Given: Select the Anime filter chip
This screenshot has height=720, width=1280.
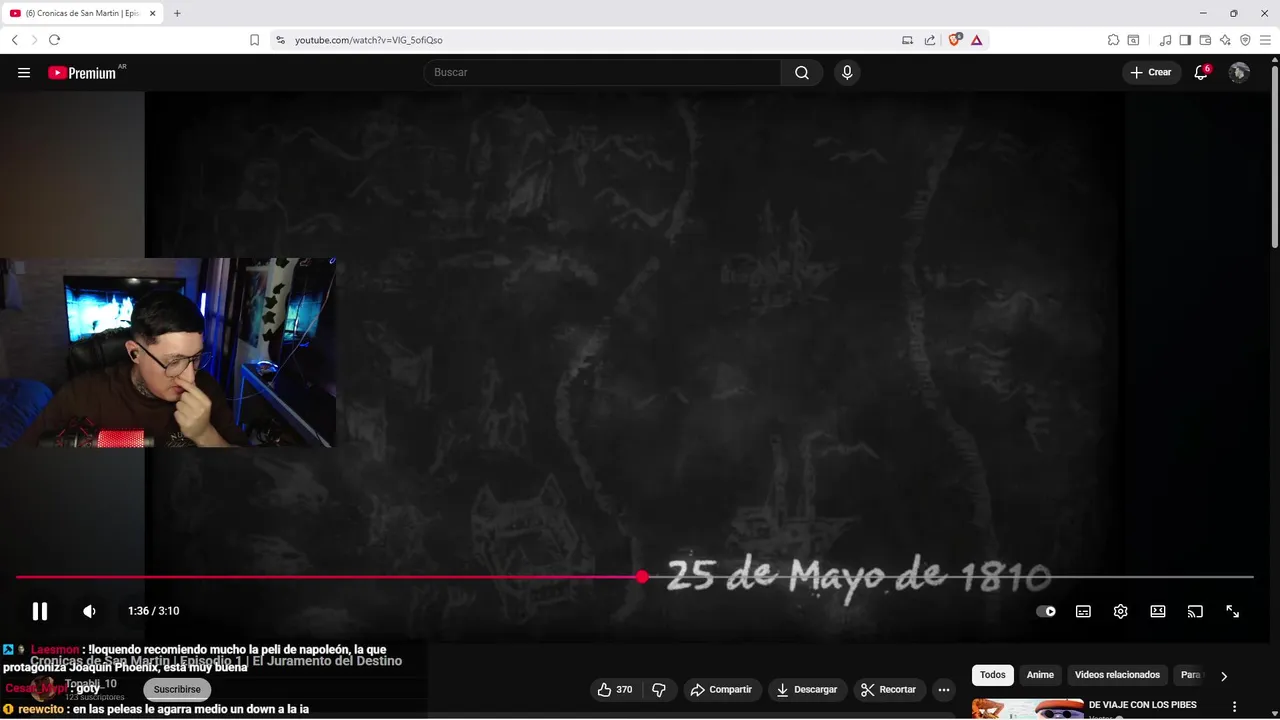Looking at the screenshot, I should coord(1040,675).
